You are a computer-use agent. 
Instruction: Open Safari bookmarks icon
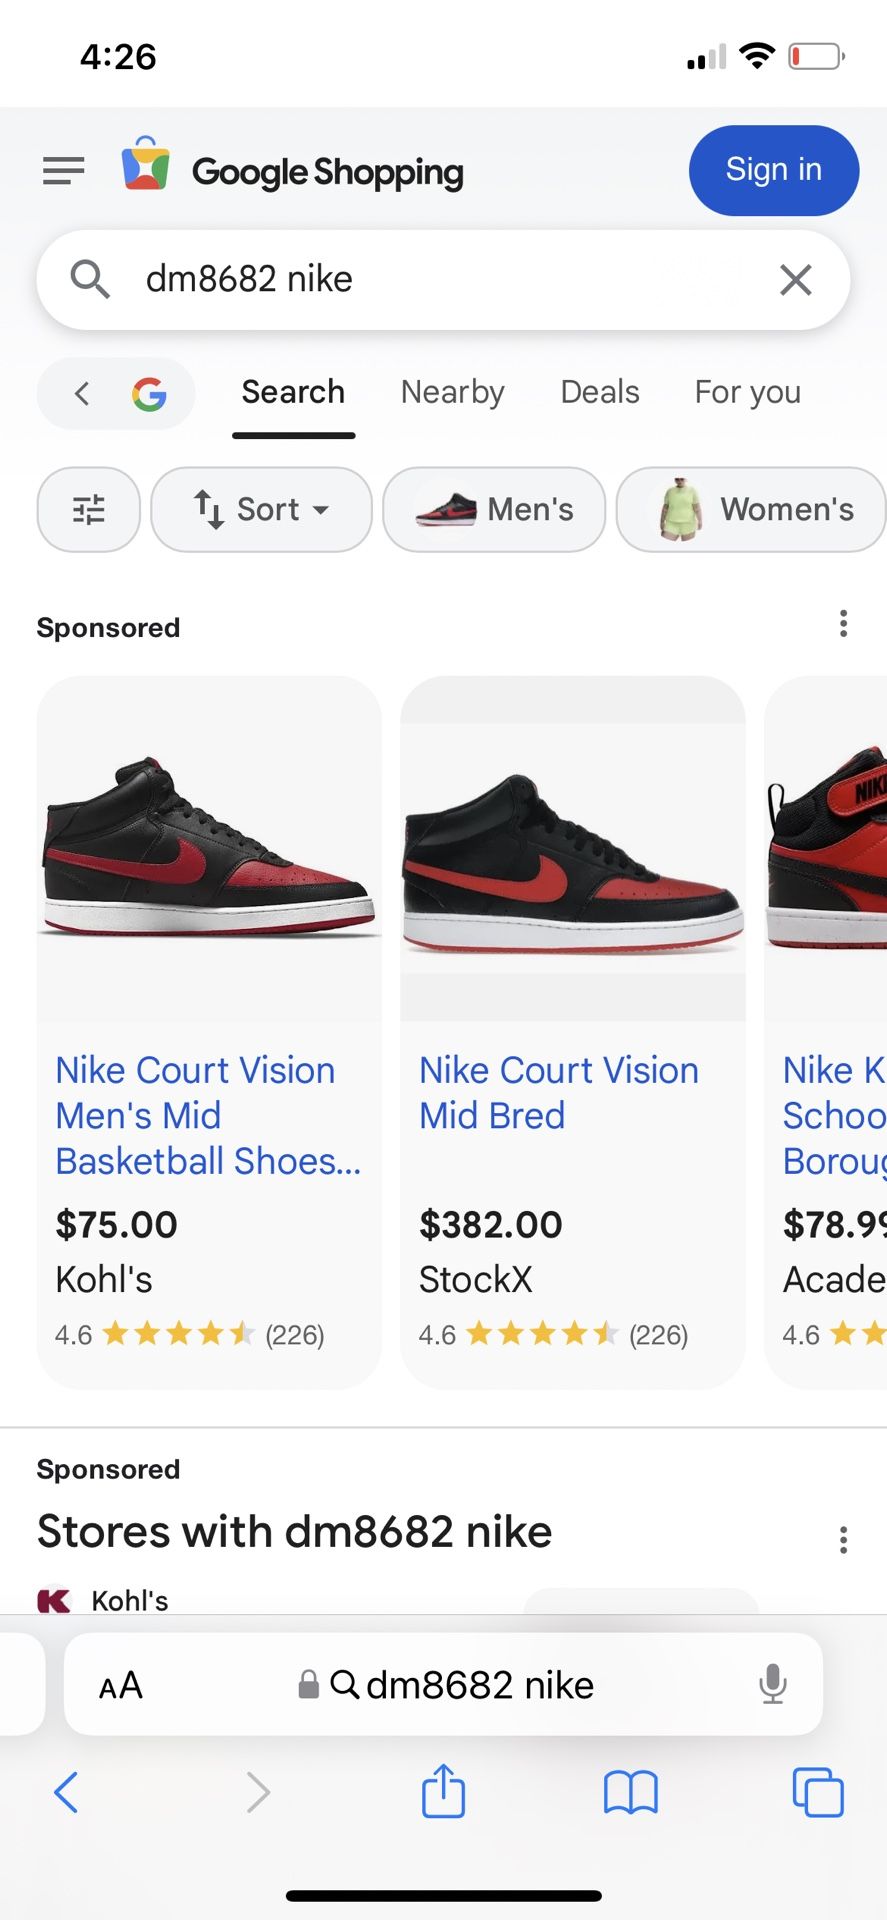630,1791
